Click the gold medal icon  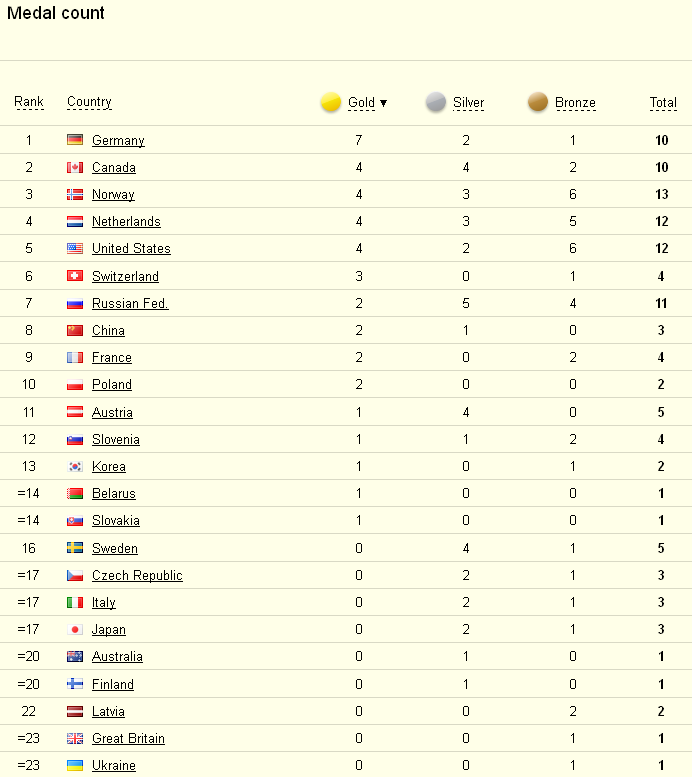pos(331,102)
